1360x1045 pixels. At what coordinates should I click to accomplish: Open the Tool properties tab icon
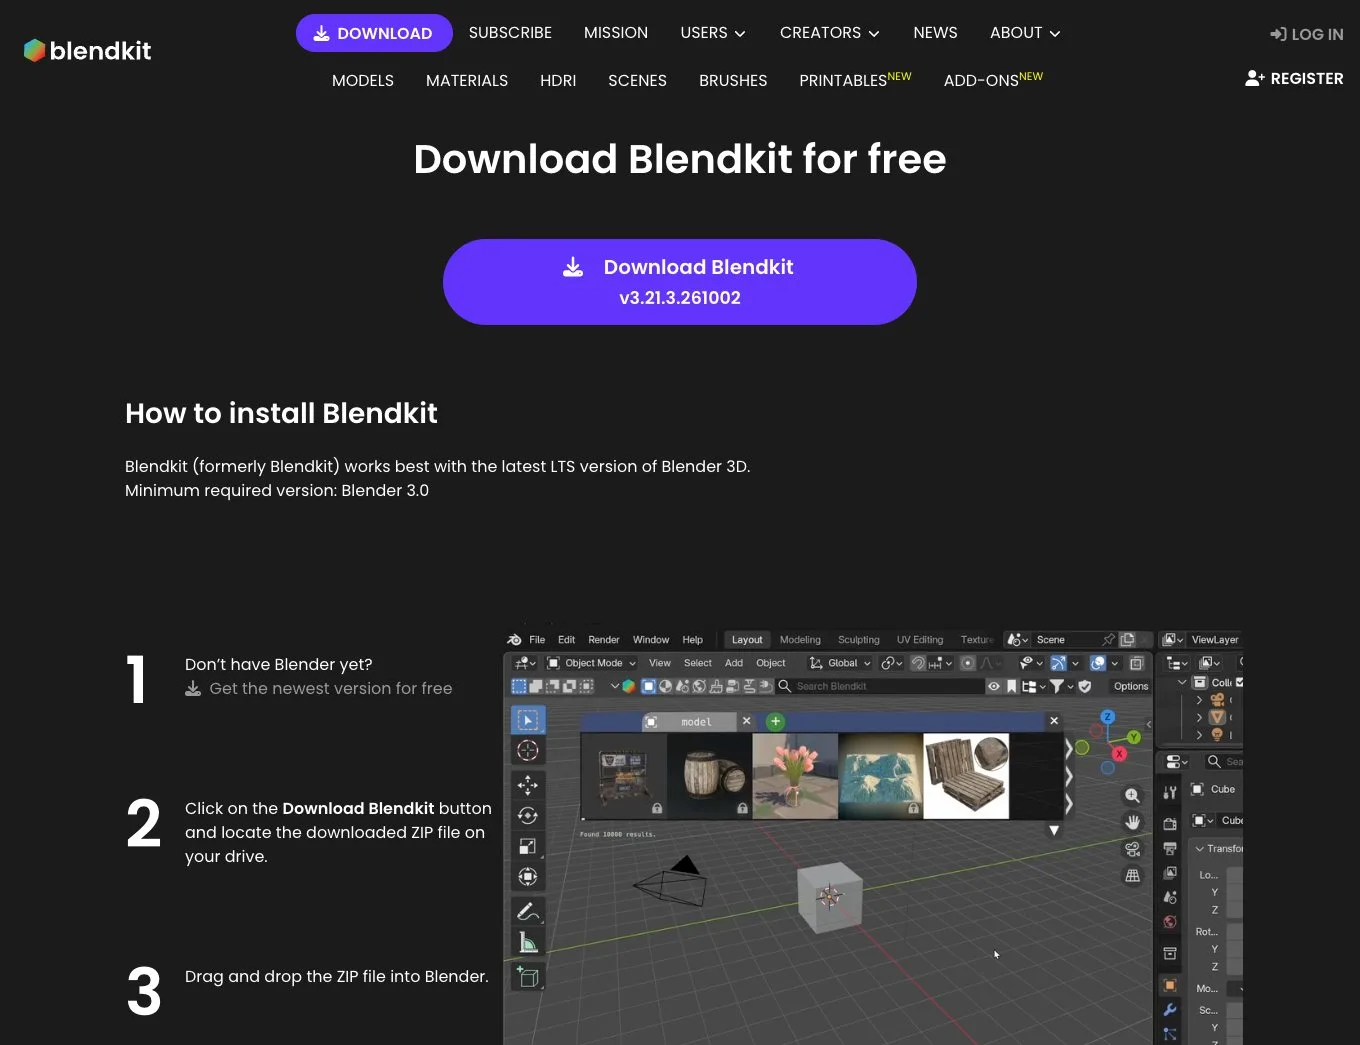[1170, 792]
